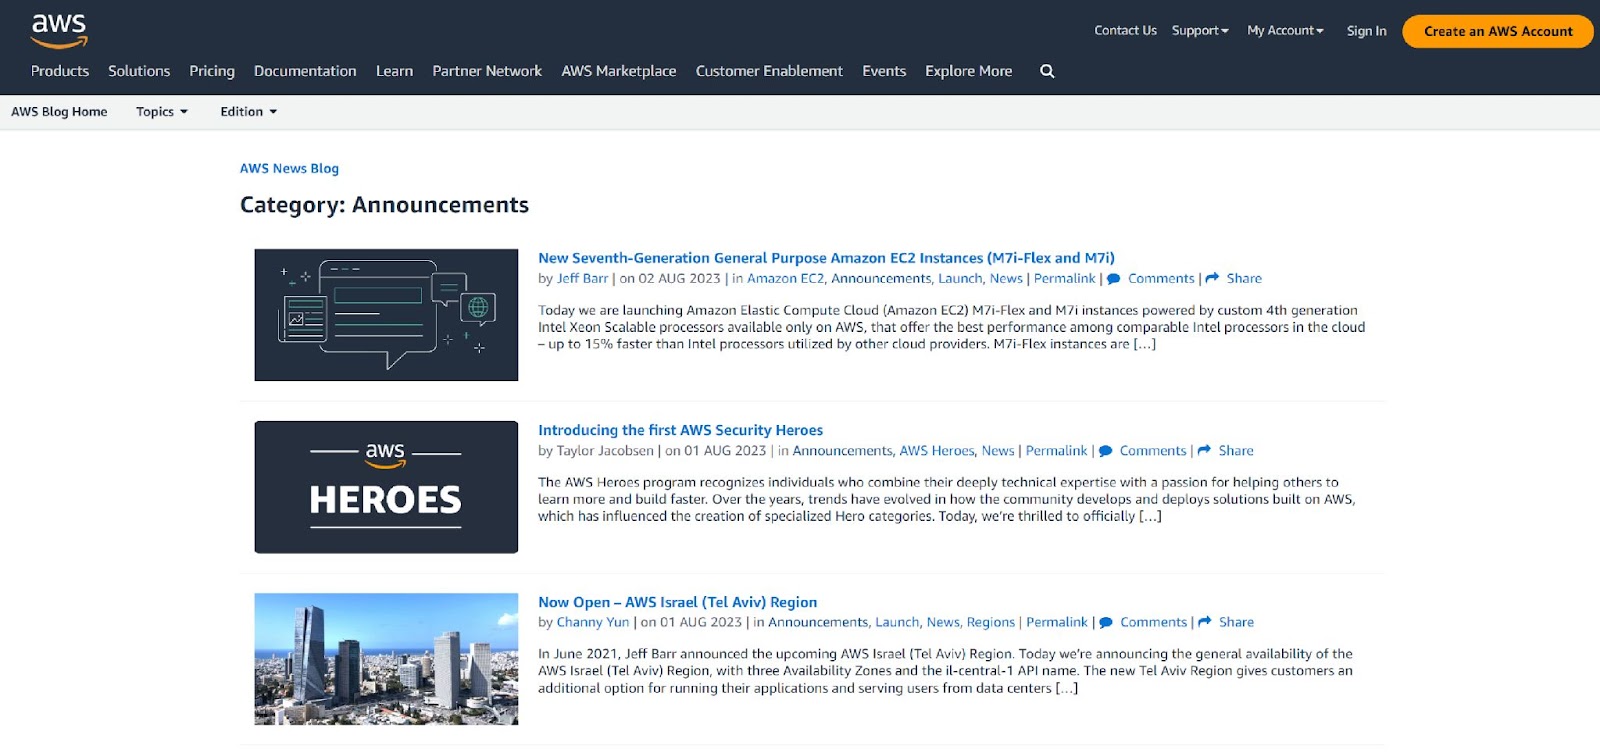The height and width of the screenshot is (753, 1600).
Task: Open the Topics dropdown
Action: pyautogui.click(x=162, y=112)
